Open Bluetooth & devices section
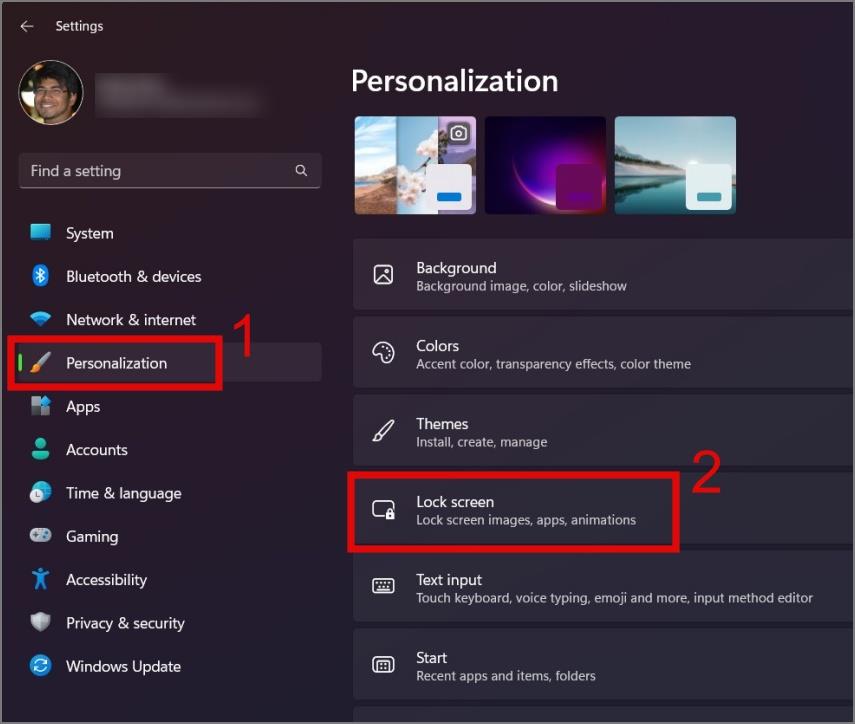The height and width of the screenshot is (724, 855). 134,276
